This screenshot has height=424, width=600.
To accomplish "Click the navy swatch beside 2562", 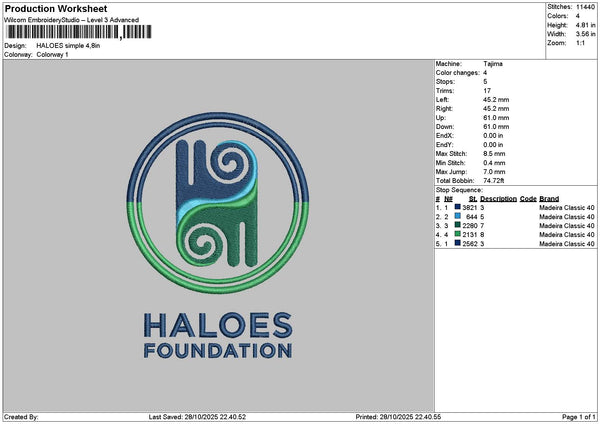I will click(x=457, y=243).
